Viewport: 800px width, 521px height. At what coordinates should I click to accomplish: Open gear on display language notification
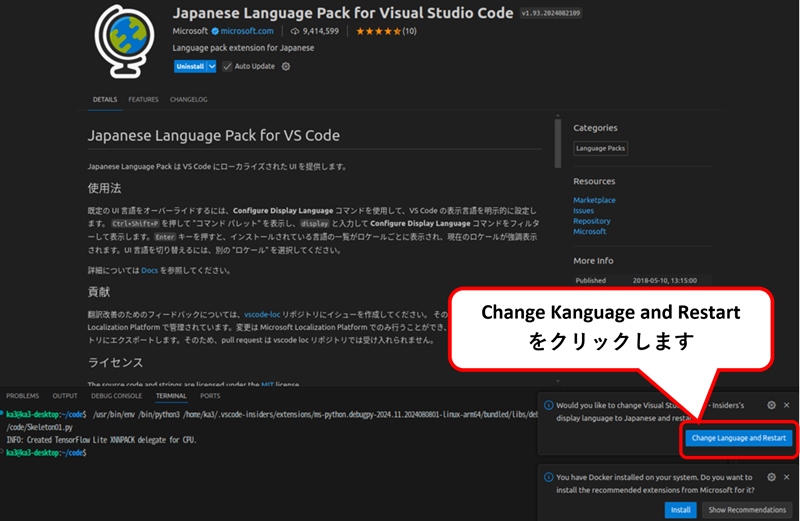[x=771, y=405]
